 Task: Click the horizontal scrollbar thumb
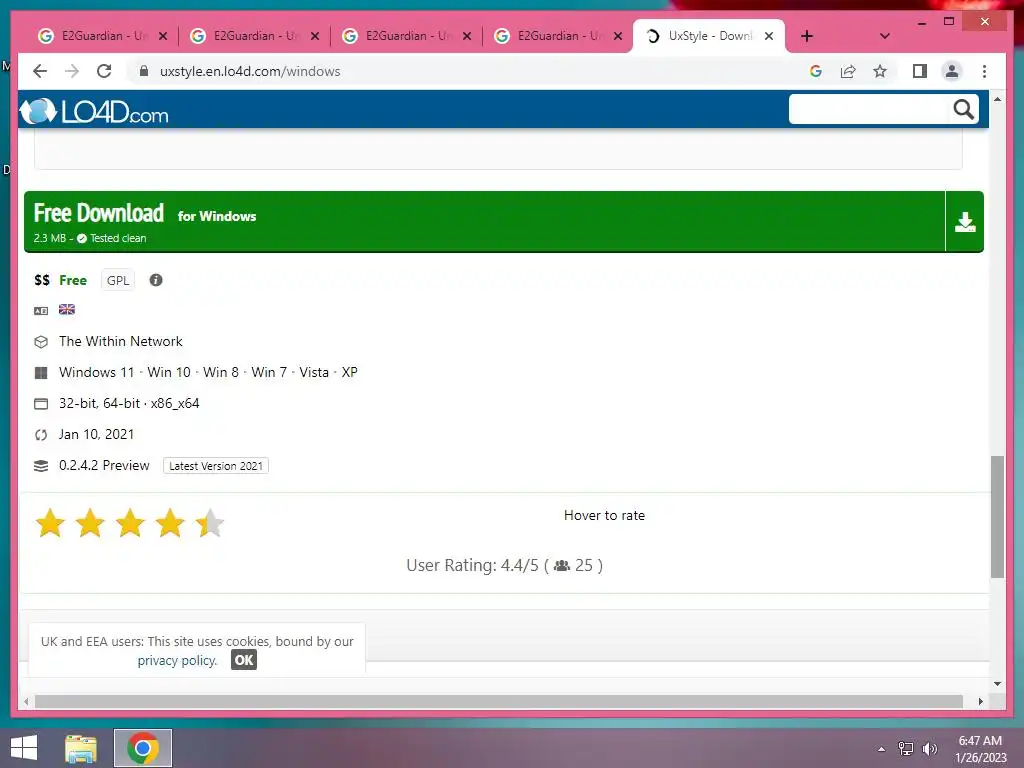click(x=498, y=701)
